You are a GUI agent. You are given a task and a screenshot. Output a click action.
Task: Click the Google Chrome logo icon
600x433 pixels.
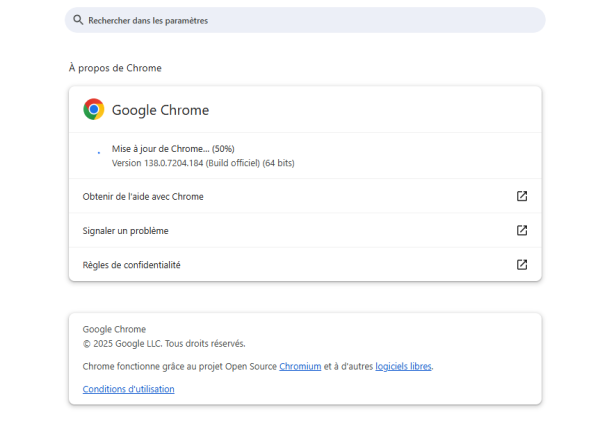[x=94, y=109]
